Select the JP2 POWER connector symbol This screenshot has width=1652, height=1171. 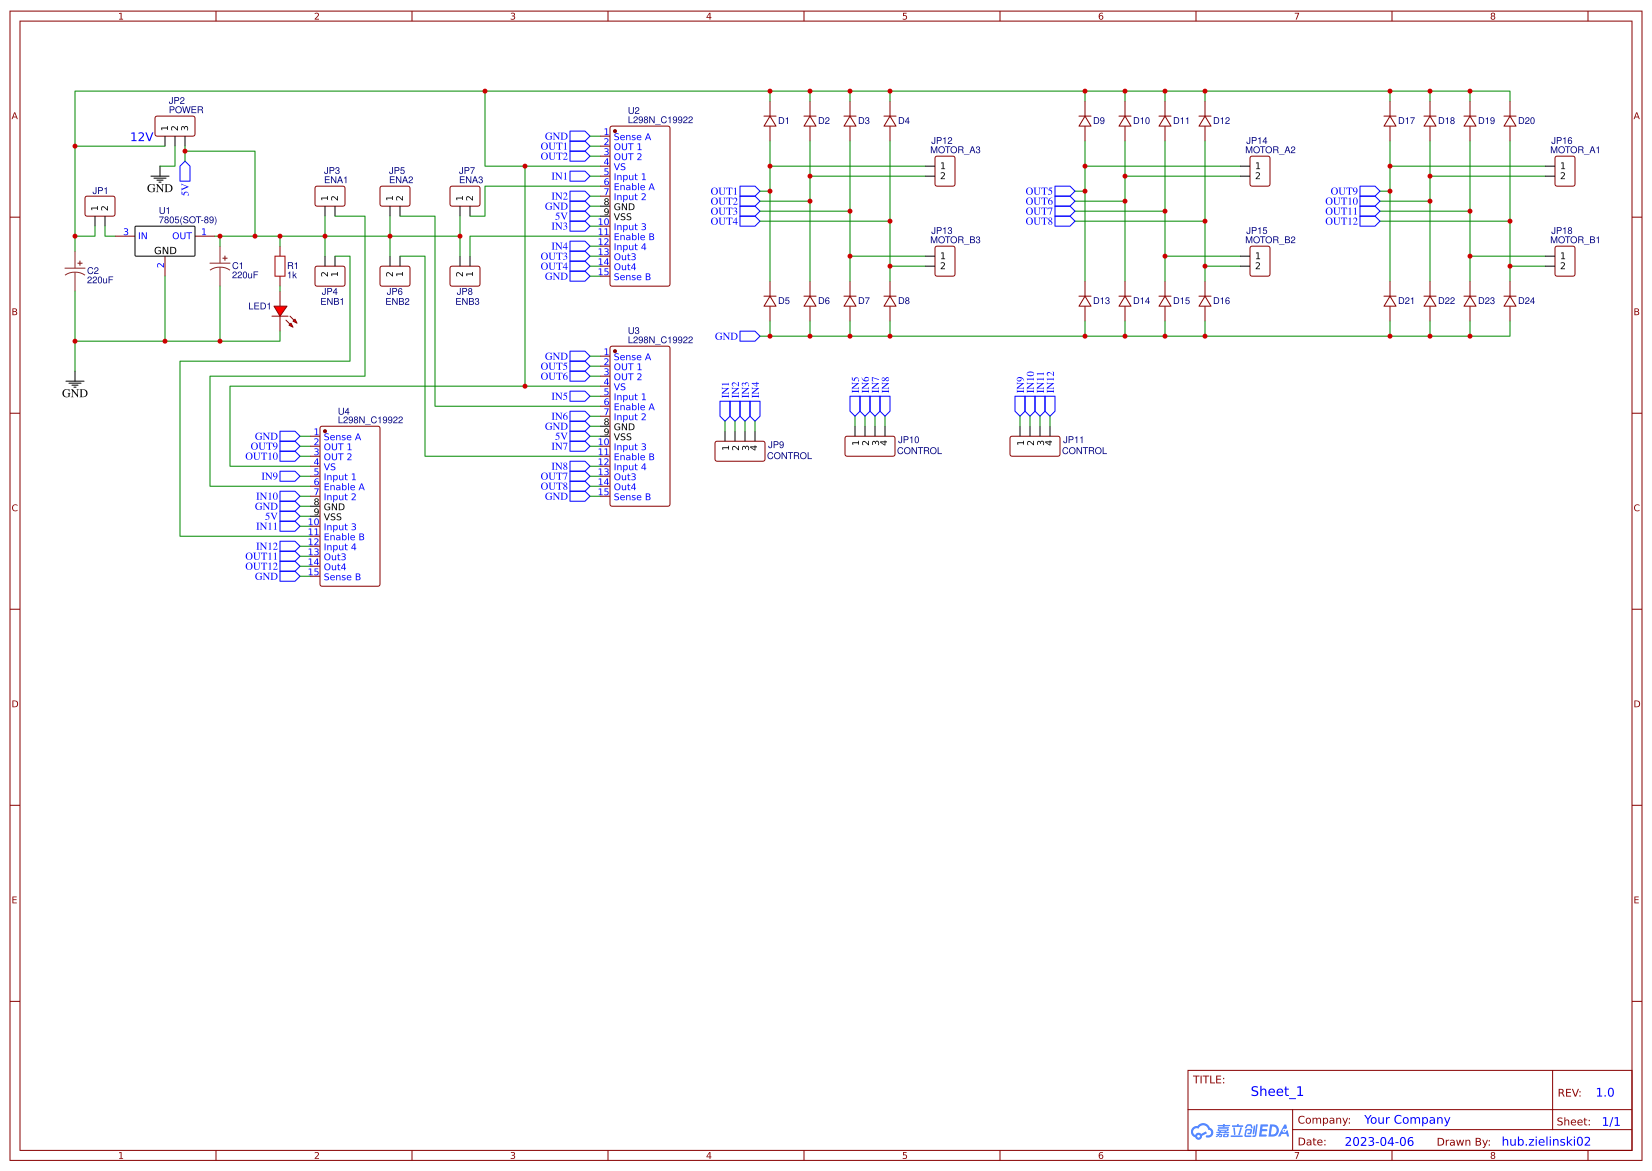click(x=175, y=124)
